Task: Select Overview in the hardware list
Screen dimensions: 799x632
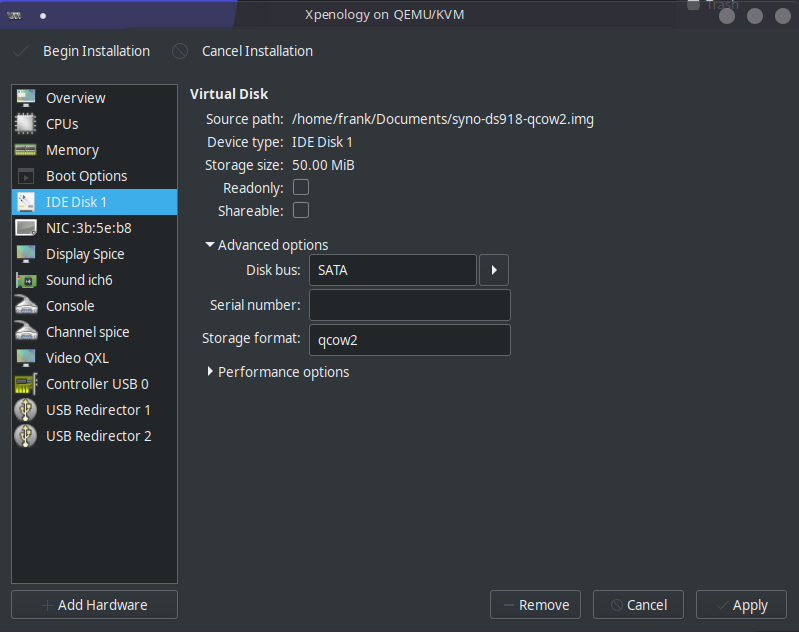Action: 94,98
